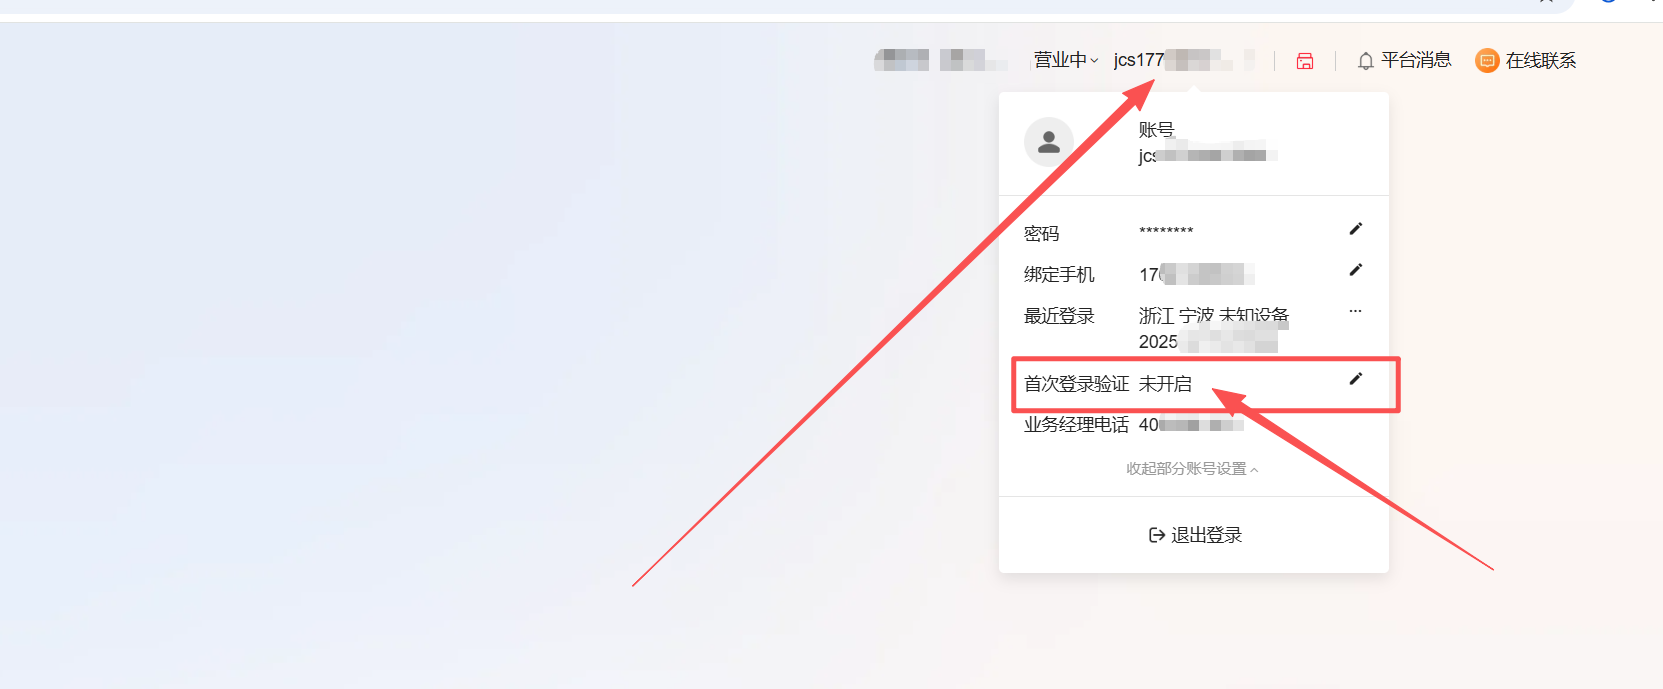
Task: Click the gray user avatar icon
Action: (x=1049, y=142)
